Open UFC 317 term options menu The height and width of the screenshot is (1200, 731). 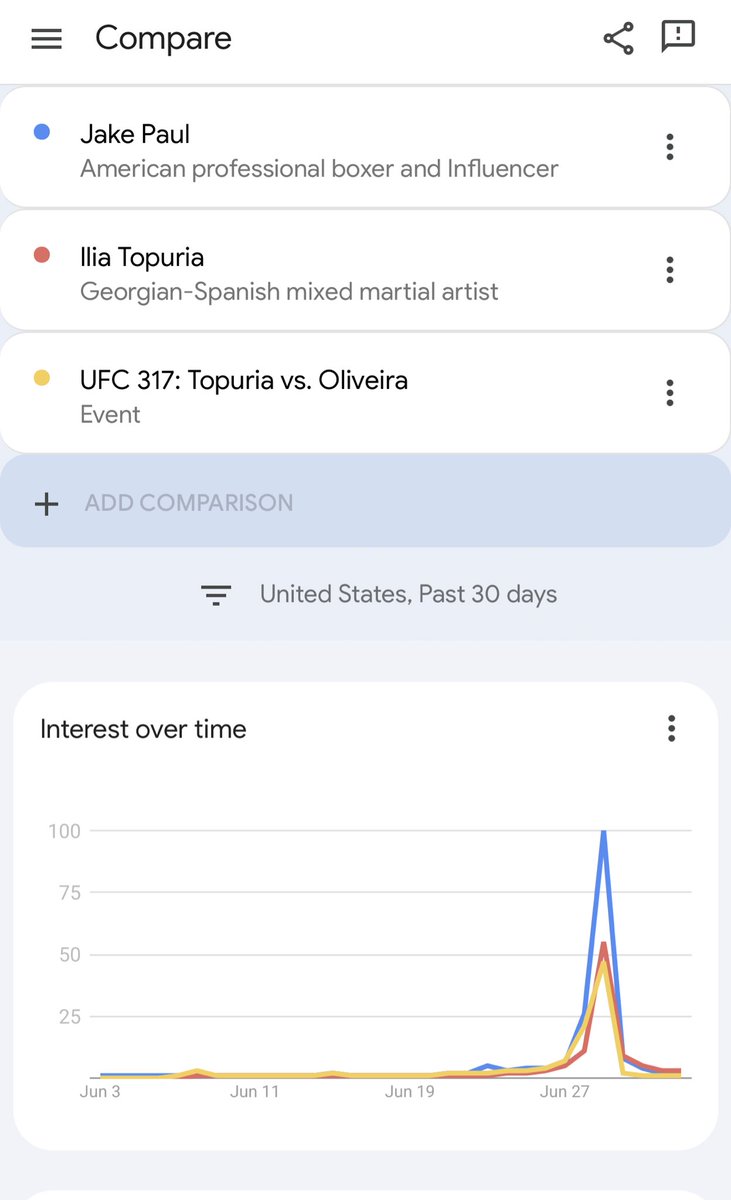[x=670, y=393]
